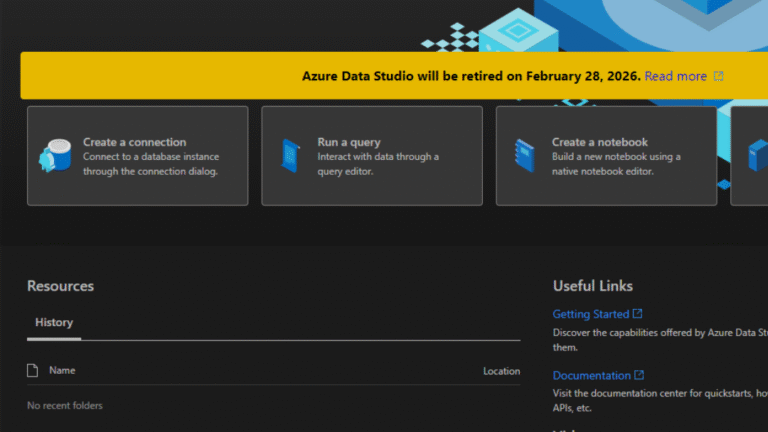Click the external link icon beside Read more
768x432 pixels.
tap(718, 76)
